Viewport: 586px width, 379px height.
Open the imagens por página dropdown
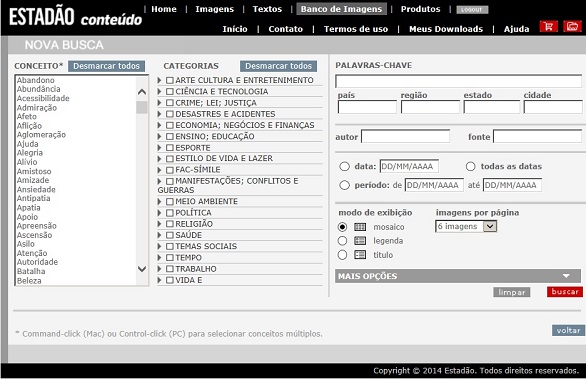point(466,227)
